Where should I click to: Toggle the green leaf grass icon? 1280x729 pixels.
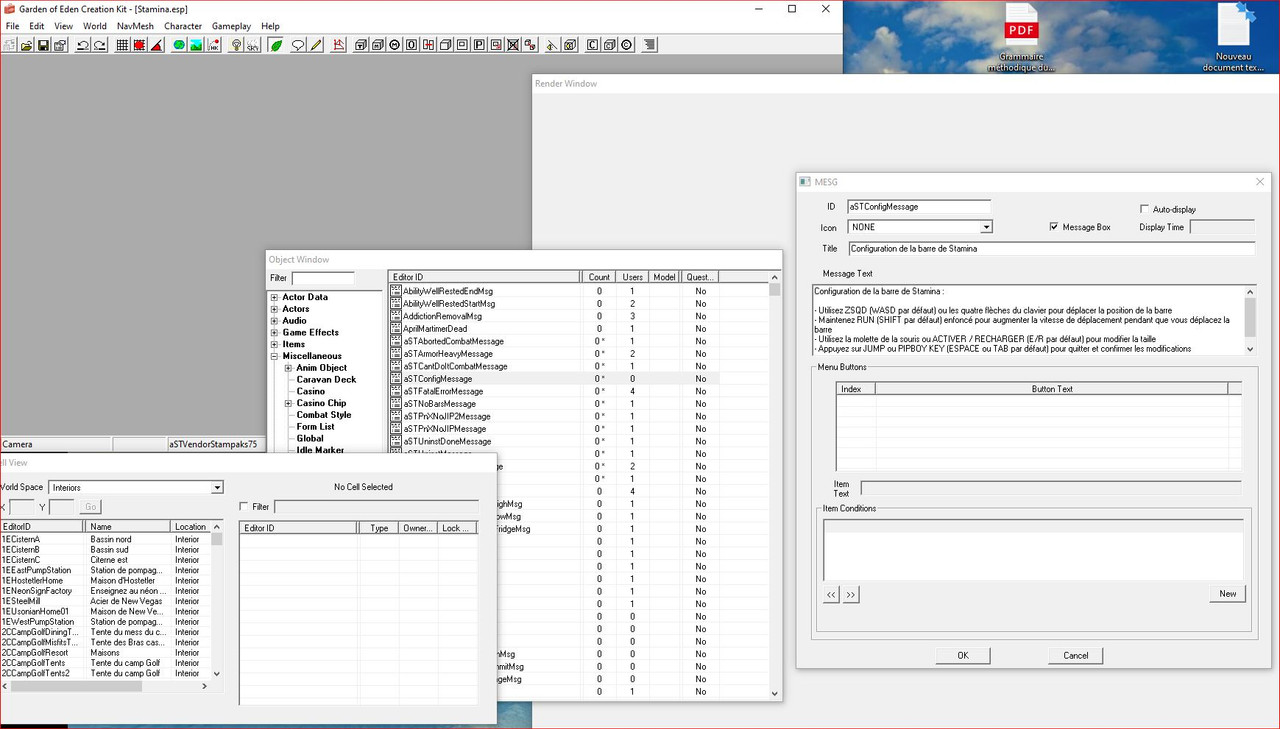click(276, 45)
